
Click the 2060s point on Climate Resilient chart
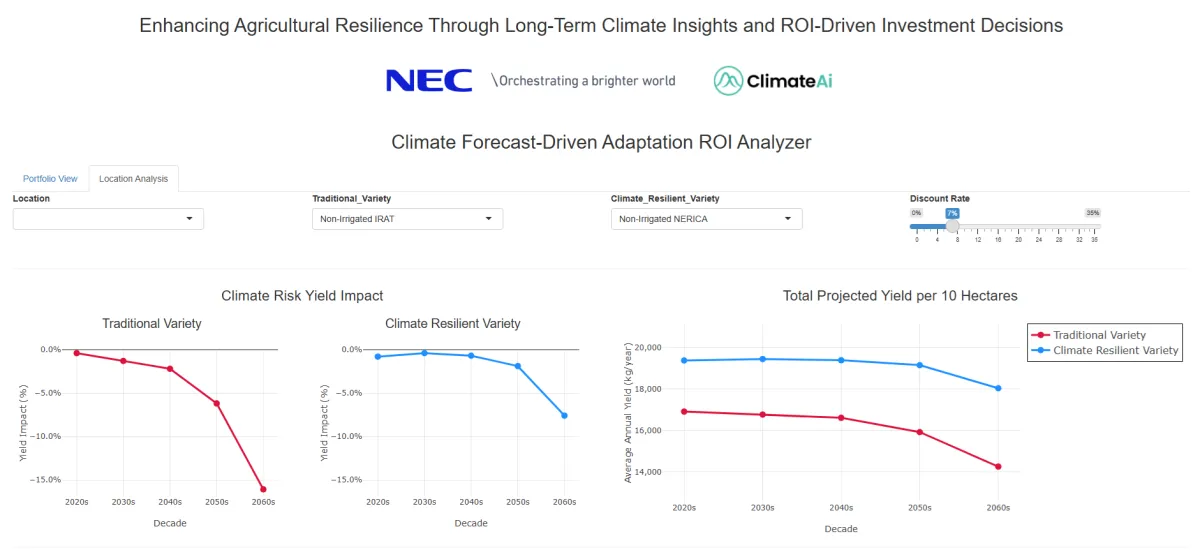(x=564, y=415)
